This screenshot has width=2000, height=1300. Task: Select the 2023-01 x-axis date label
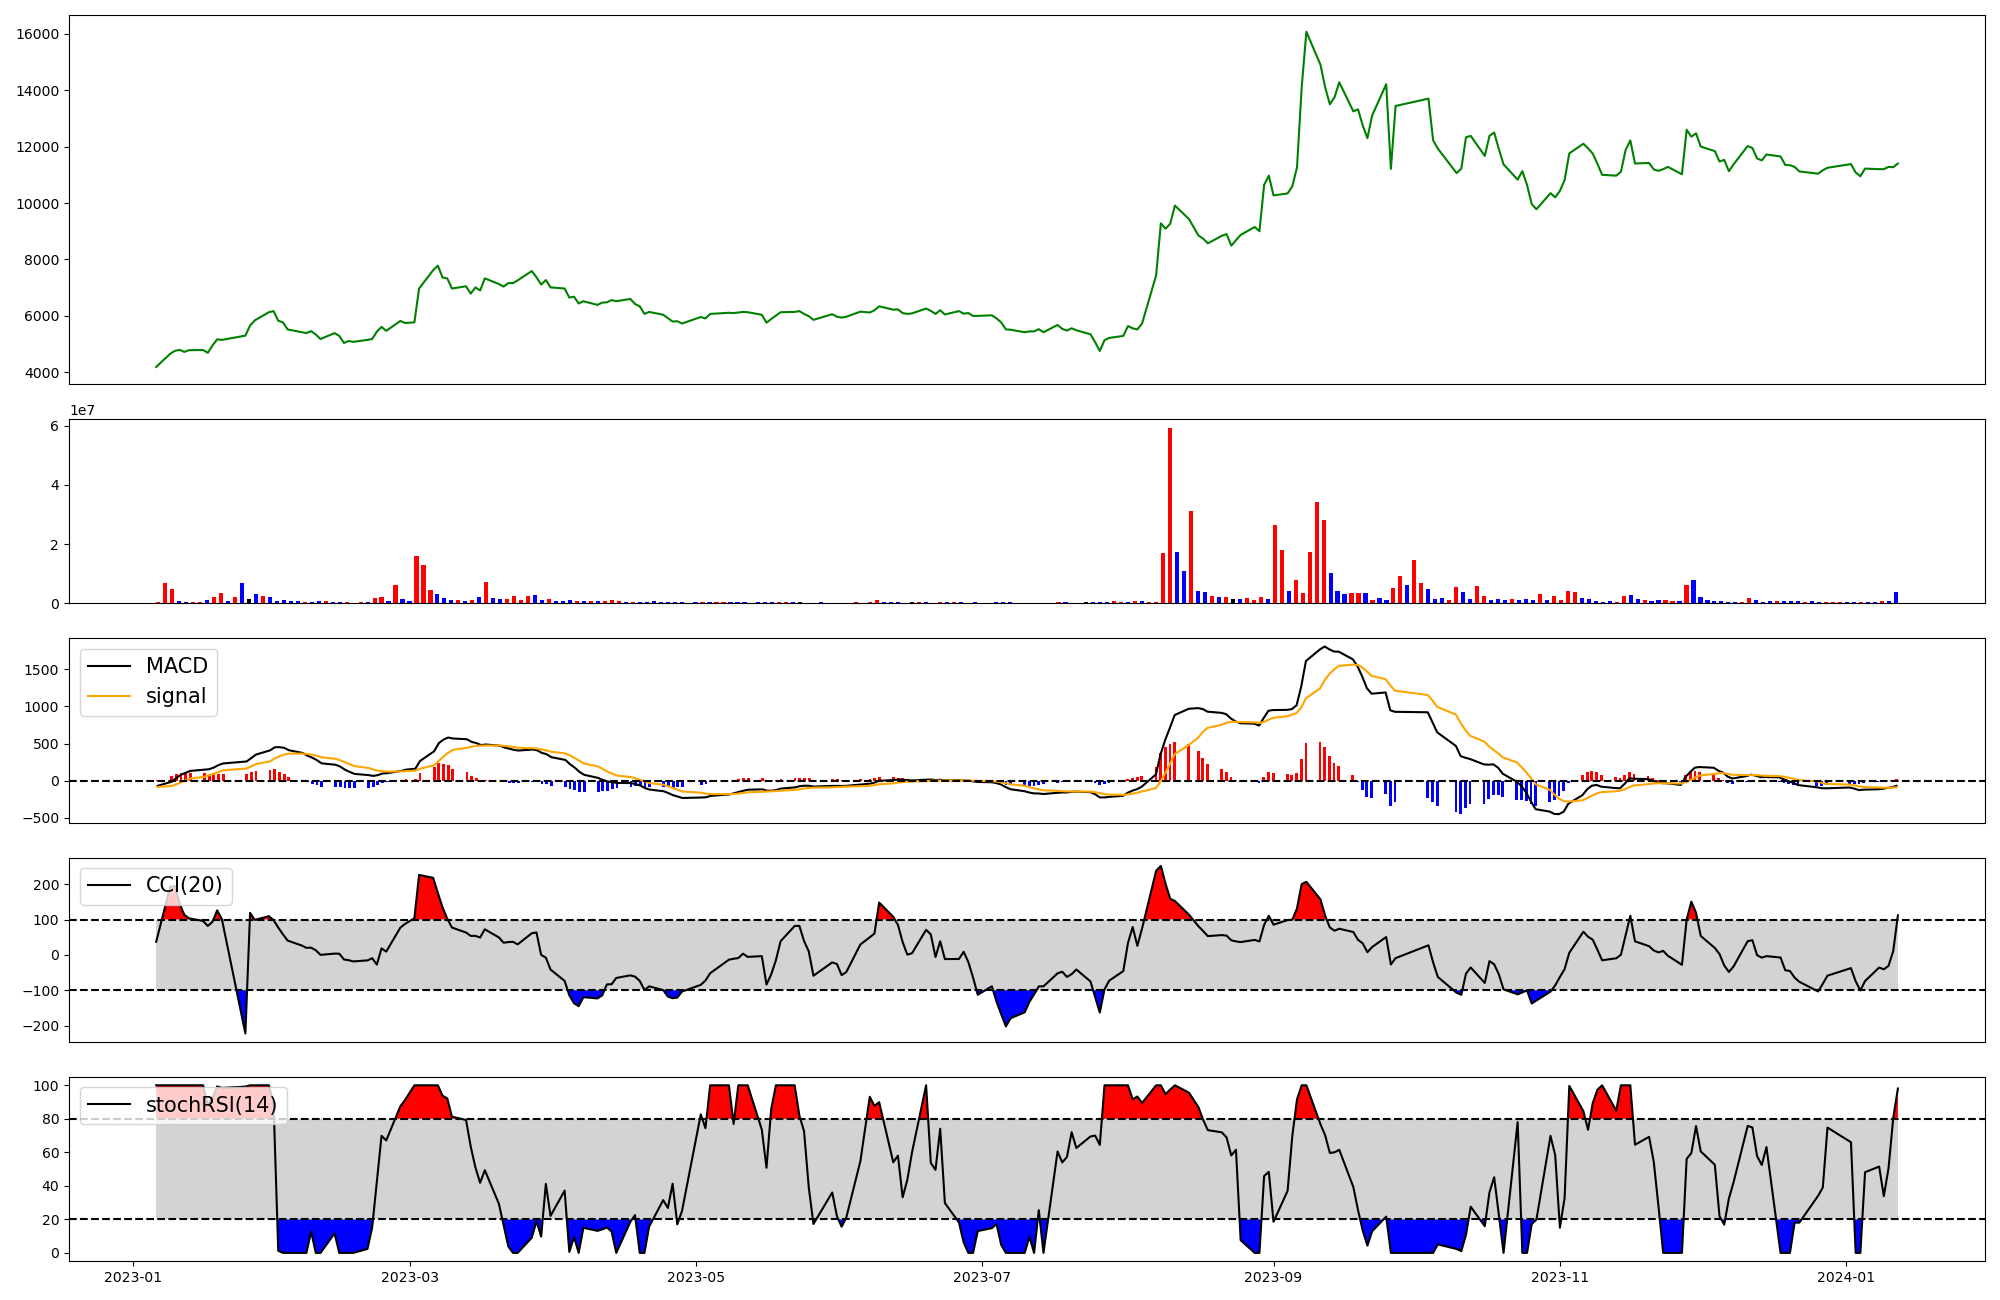(133, 1277)
